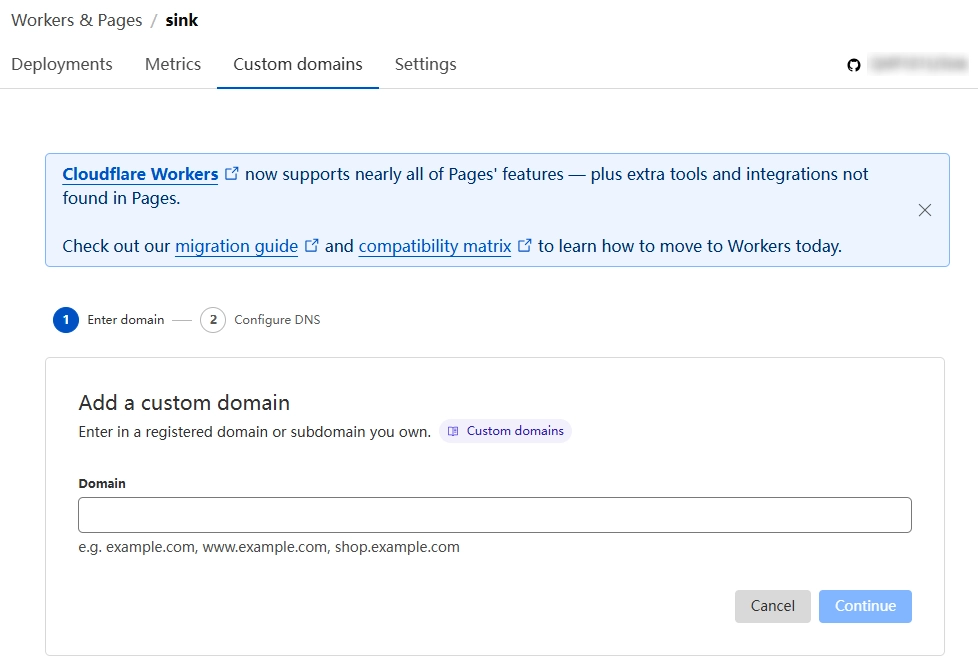
Task: Click the step 2 circle indicator
Action: pyautogui.click(x=213, y=320)
